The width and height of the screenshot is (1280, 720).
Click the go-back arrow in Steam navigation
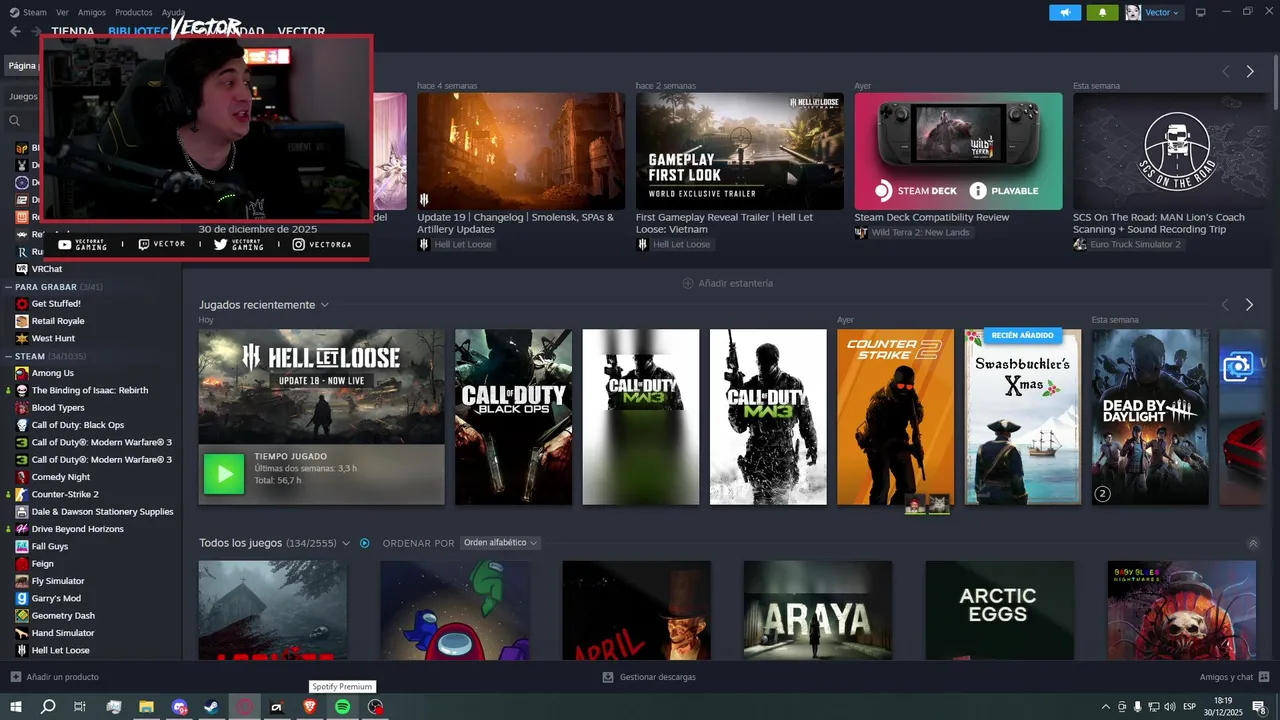point(15,31)
